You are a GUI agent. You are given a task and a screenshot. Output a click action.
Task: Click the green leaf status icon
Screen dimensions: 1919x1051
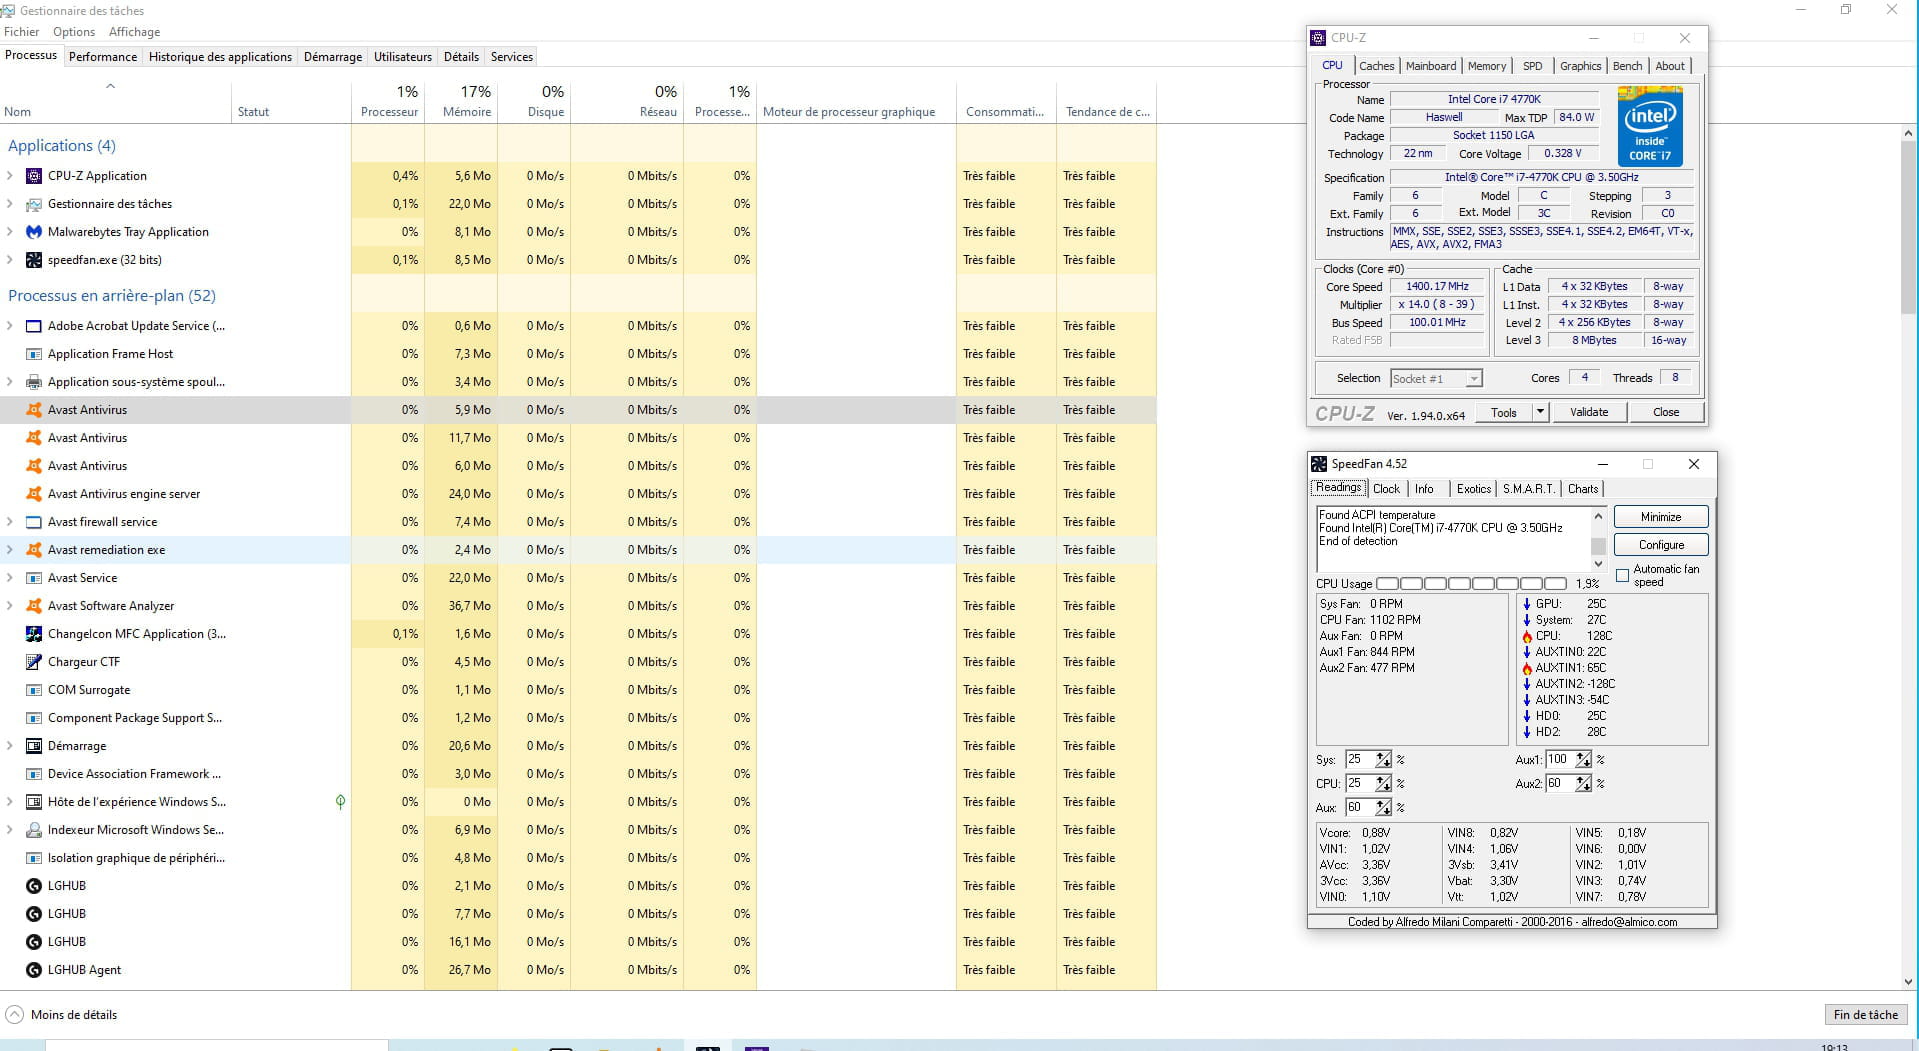click(x=340, y=802)
